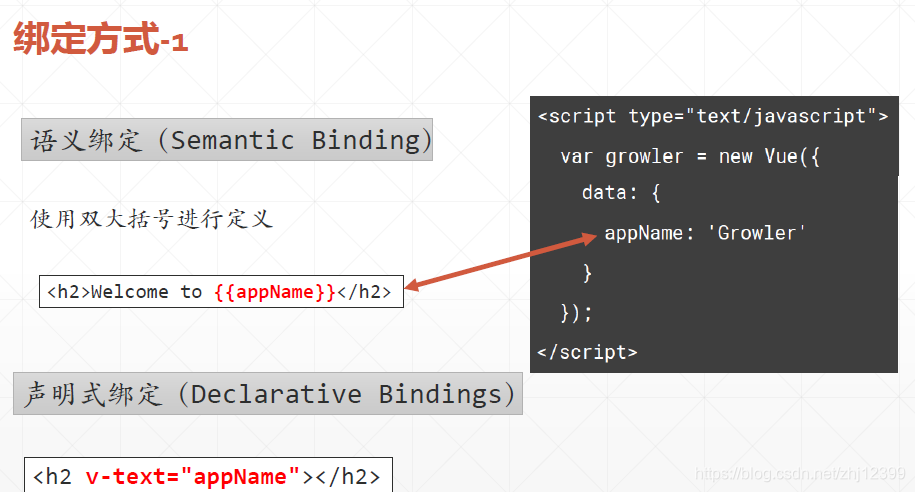The width and height of the screenshot is (915, 492).
Task: Click the slide title 绑定方式-1
Action: pyautogui.click(x=100, y=39)
